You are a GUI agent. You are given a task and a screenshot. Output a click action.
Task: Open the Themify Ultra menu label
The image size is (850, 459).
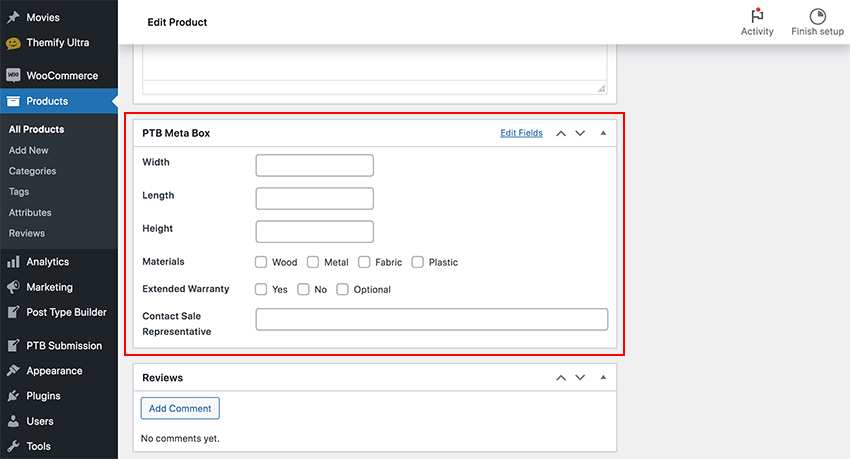coord(57,43)
